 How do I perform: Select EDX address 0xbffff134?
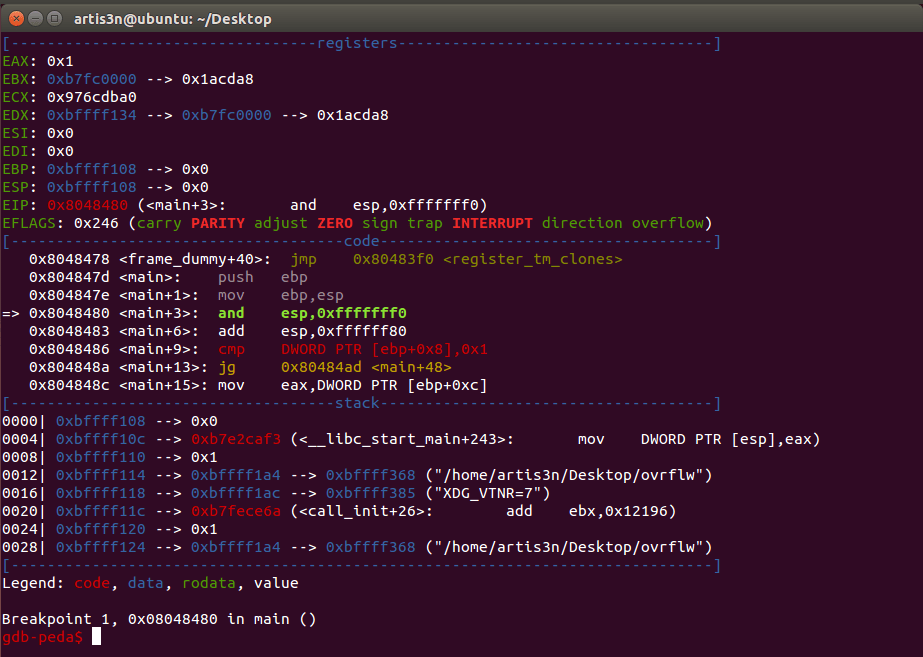[x=91, y=115]
